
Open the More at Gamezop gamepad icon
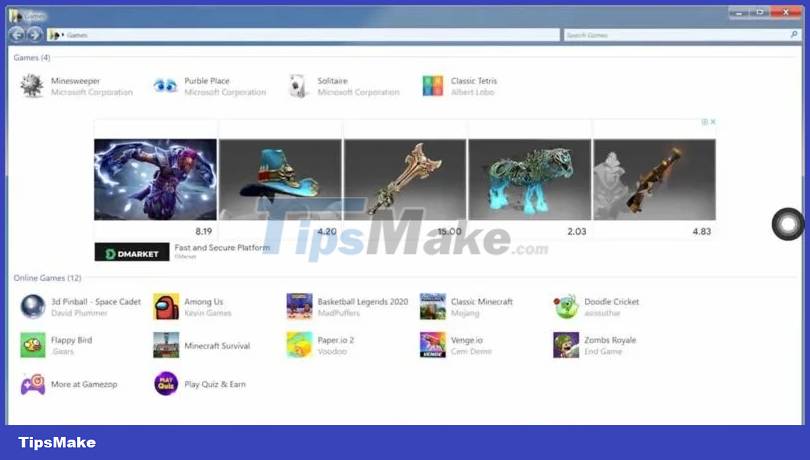tap(33, 384)
